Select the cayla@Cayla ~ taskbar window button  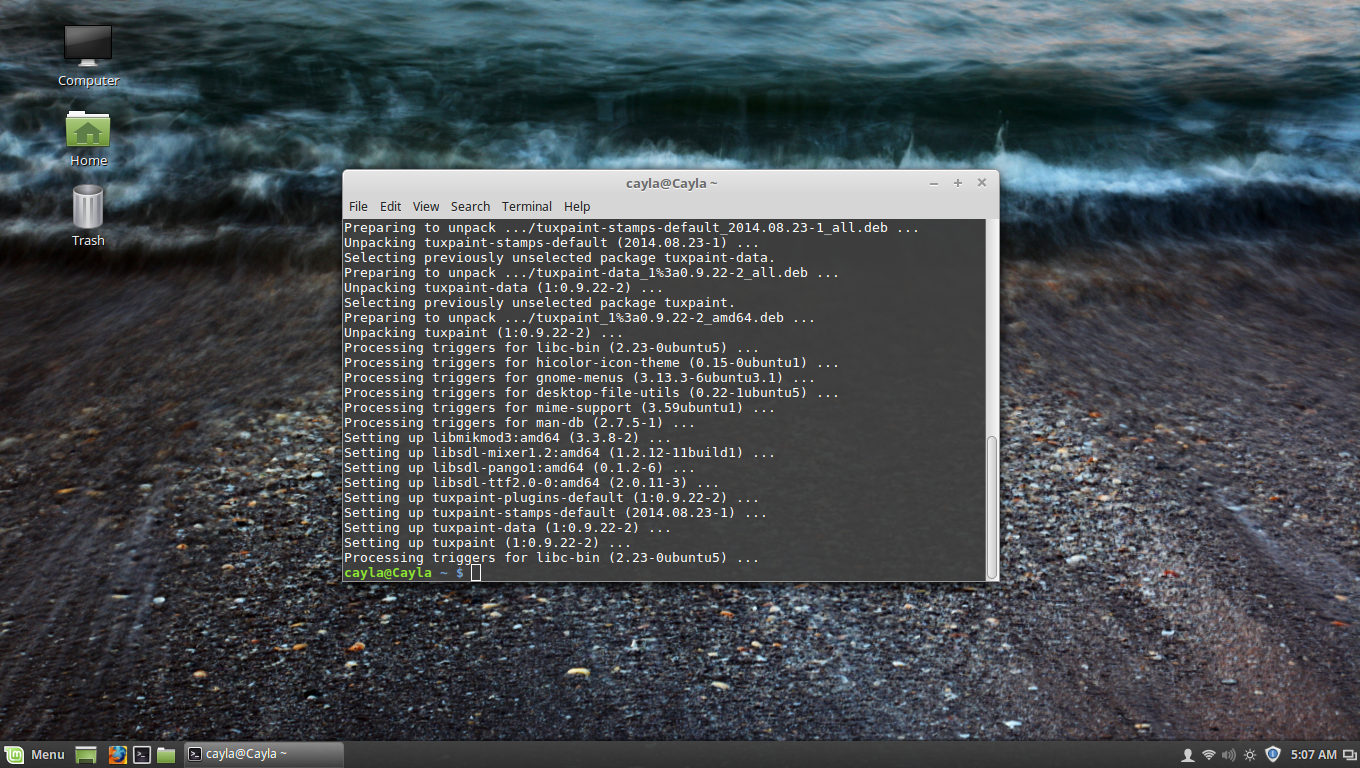262,755
